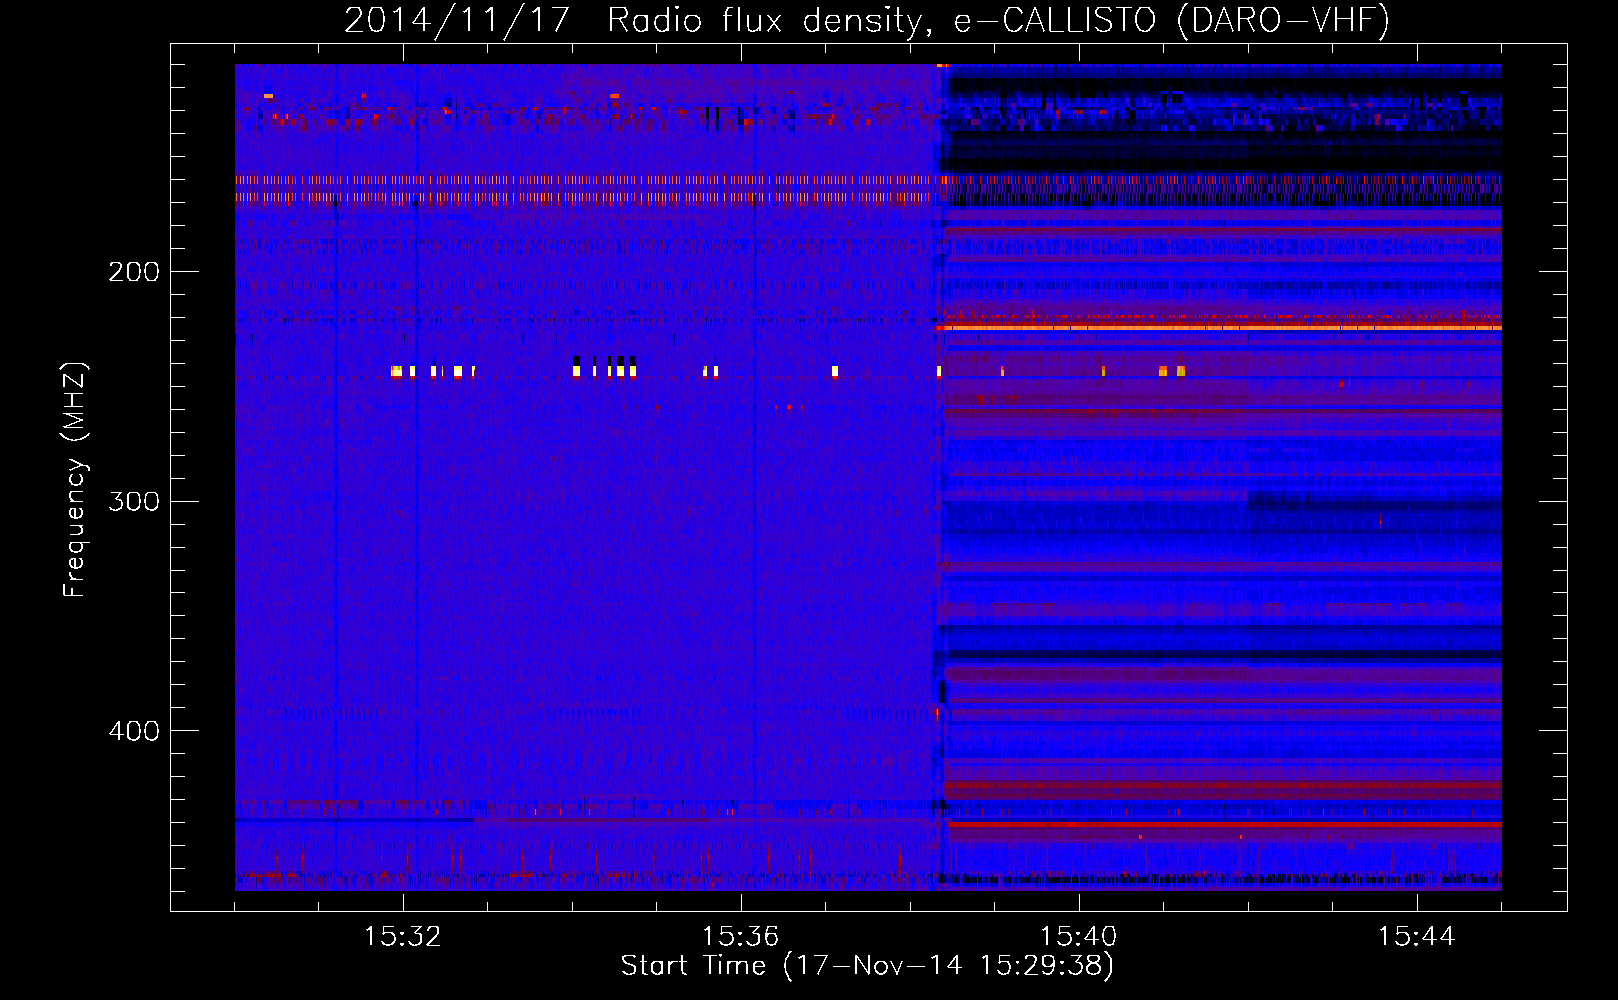
Task: Click the 'Start Time (17-Nov-14 15:29:38)' label
Action: point(867,965)
